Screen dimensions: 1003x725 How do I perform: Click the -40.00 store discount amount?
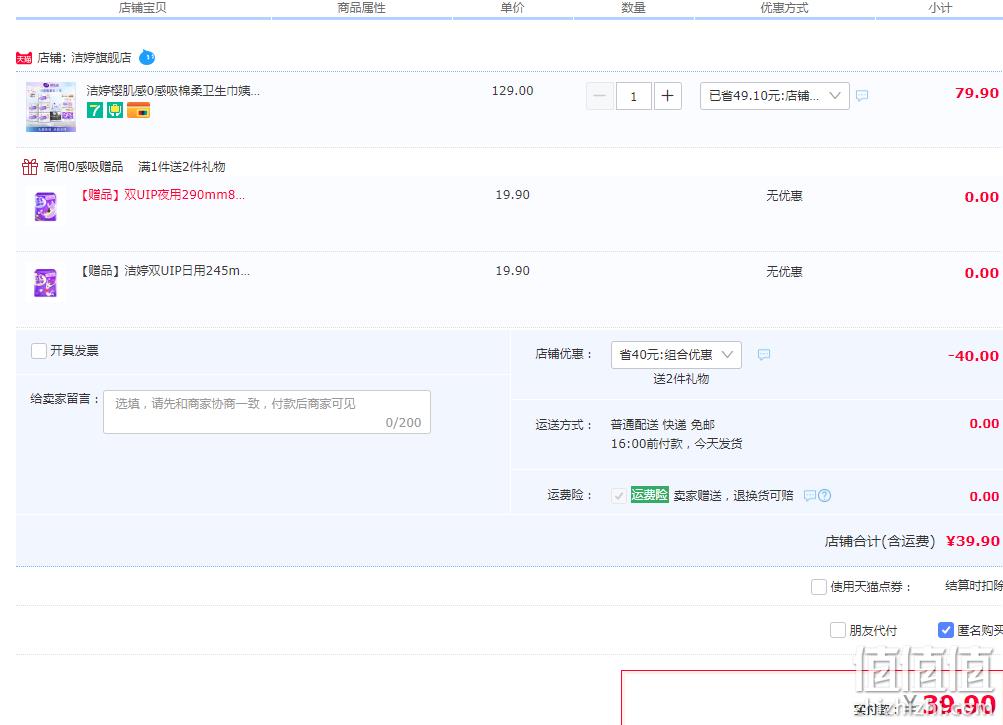[973, 356]
